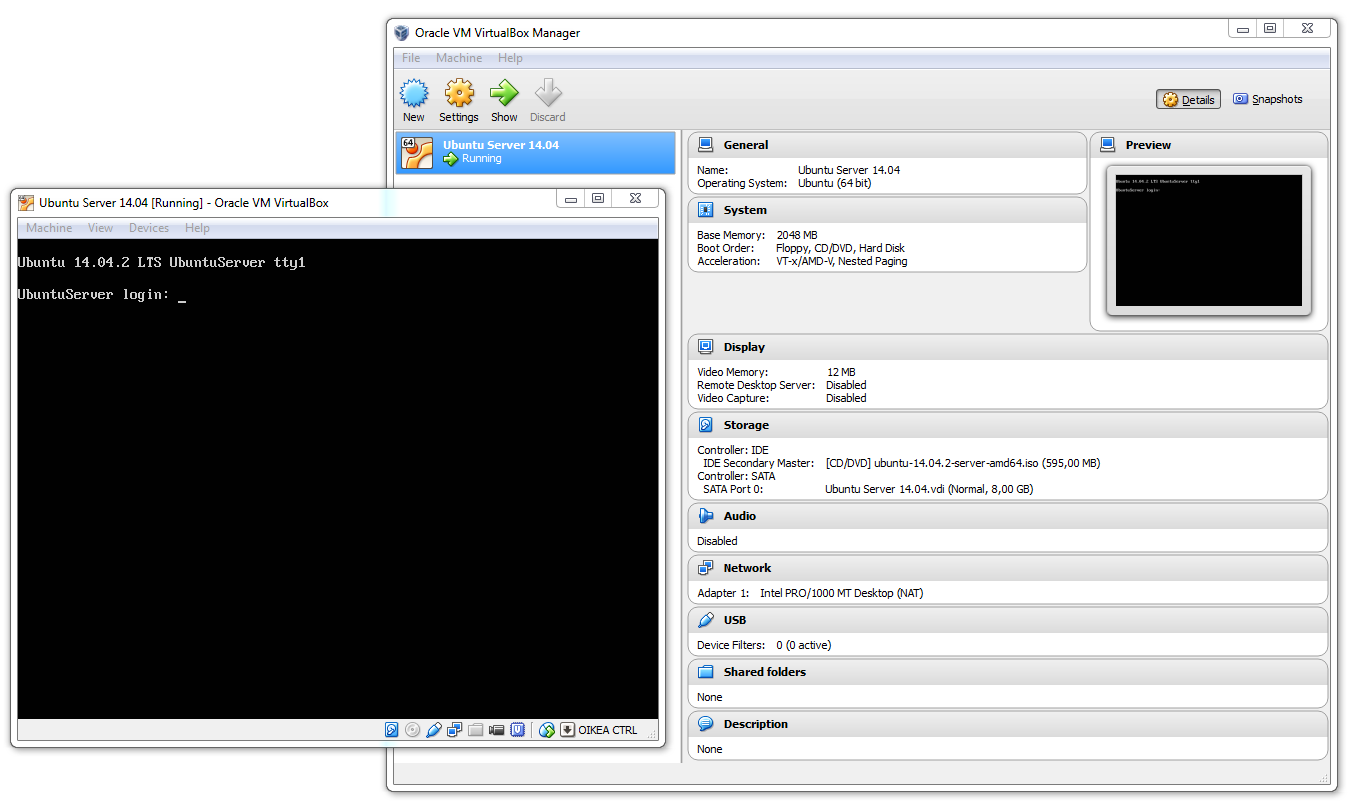Click the Description speech bubble icon
Image resolution: width=1348 pixels, height=805 pixels.
tap(706, 724)
